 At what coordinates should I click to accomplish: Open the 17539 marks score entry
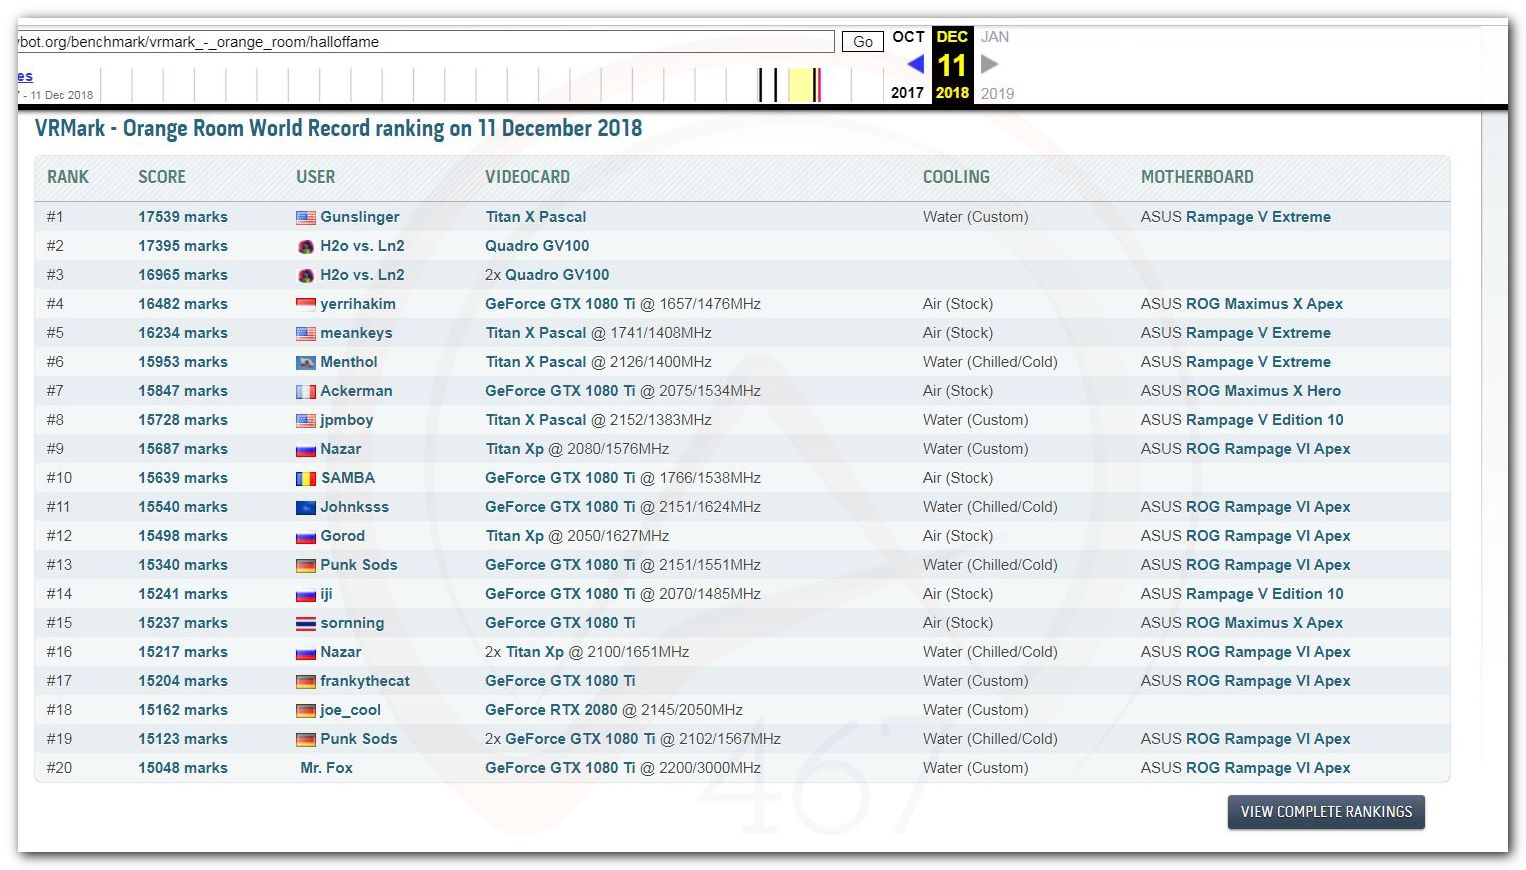183,217
